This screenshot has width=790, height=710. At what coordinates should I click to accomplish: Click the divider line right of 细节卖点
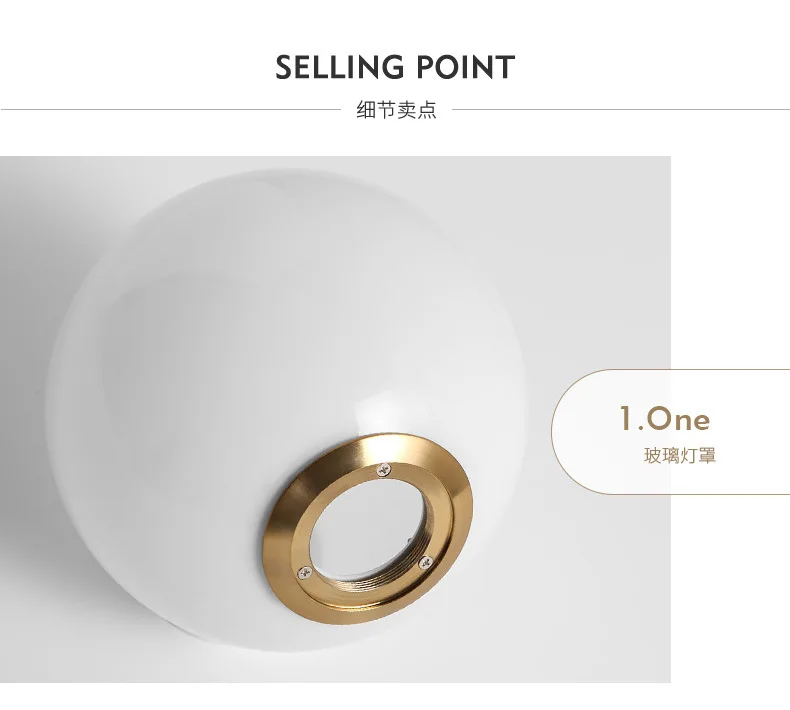pyautogui.click(x=621, y=109)
